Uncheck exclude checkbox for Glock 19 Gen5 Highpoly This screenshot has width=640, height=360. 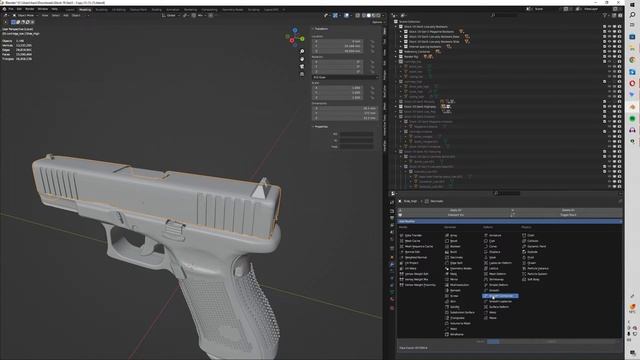[x=604, y=106]
